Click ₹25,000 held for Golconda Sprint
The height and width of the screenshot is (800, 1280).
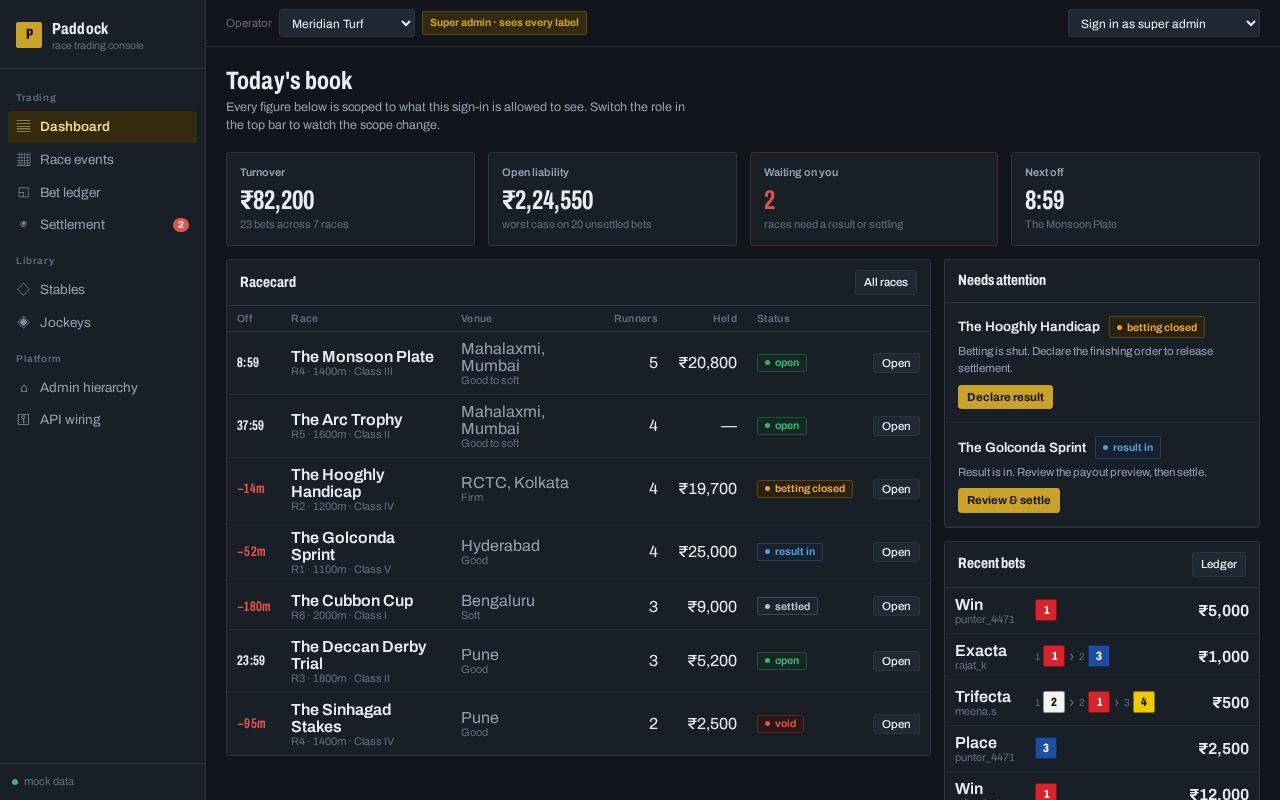tap(707, 552)
